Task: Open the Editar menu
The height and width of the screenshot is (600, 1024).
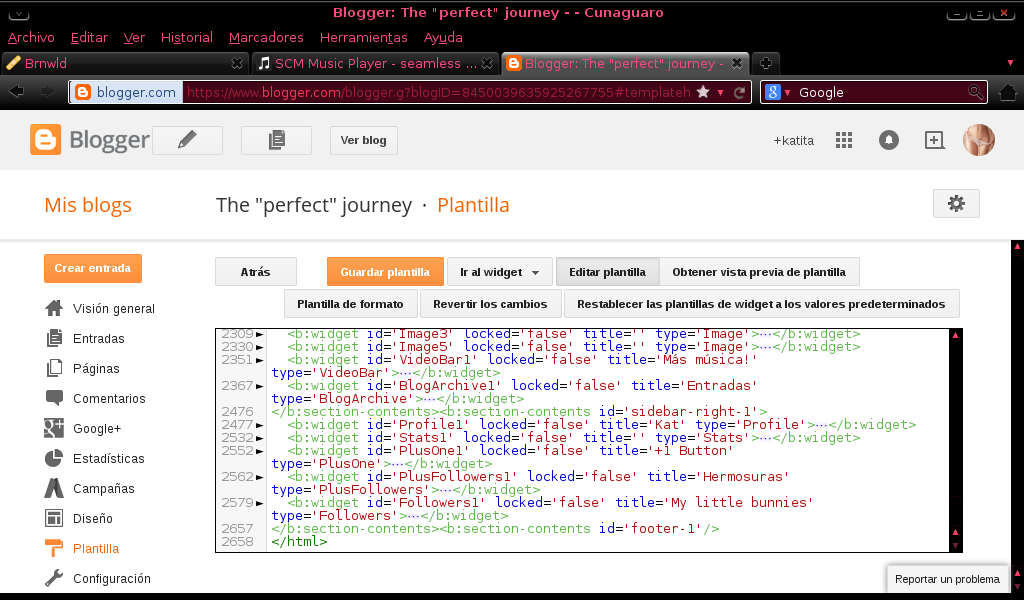Action: [x=89, y=37]
